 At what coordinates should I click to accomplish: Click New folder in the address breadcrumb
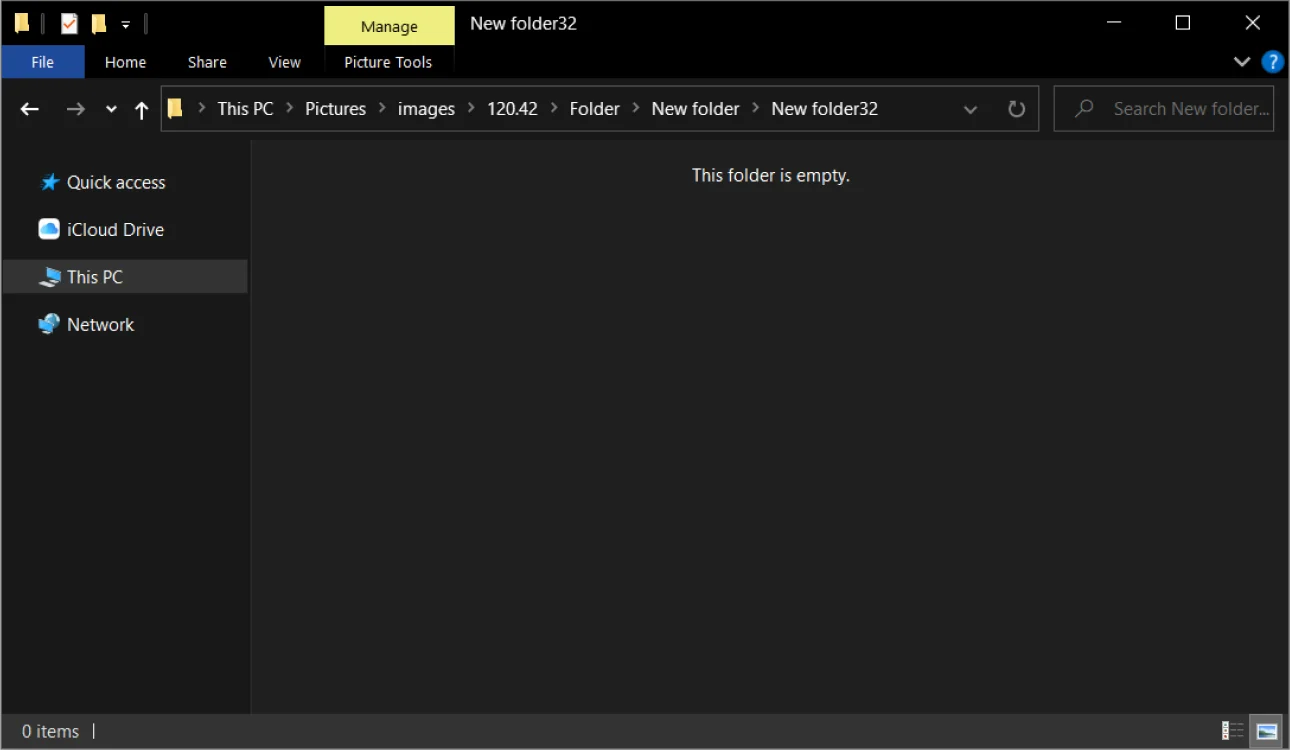(x=695, y=109)
